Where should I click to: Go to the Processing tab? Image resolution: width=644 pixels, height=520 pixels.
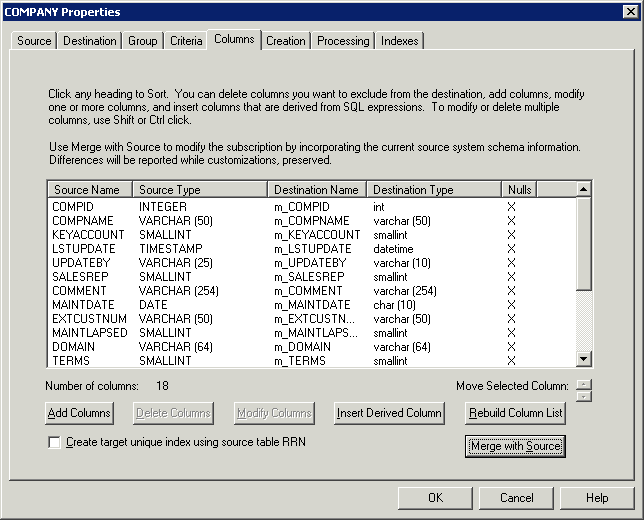coord(343,41)
